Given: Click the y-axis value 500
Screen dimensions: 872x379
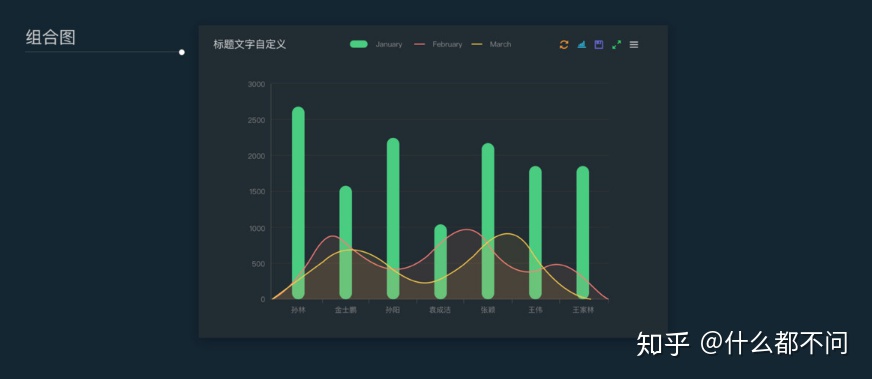Looking at the screenshot, I should (259, 263).
